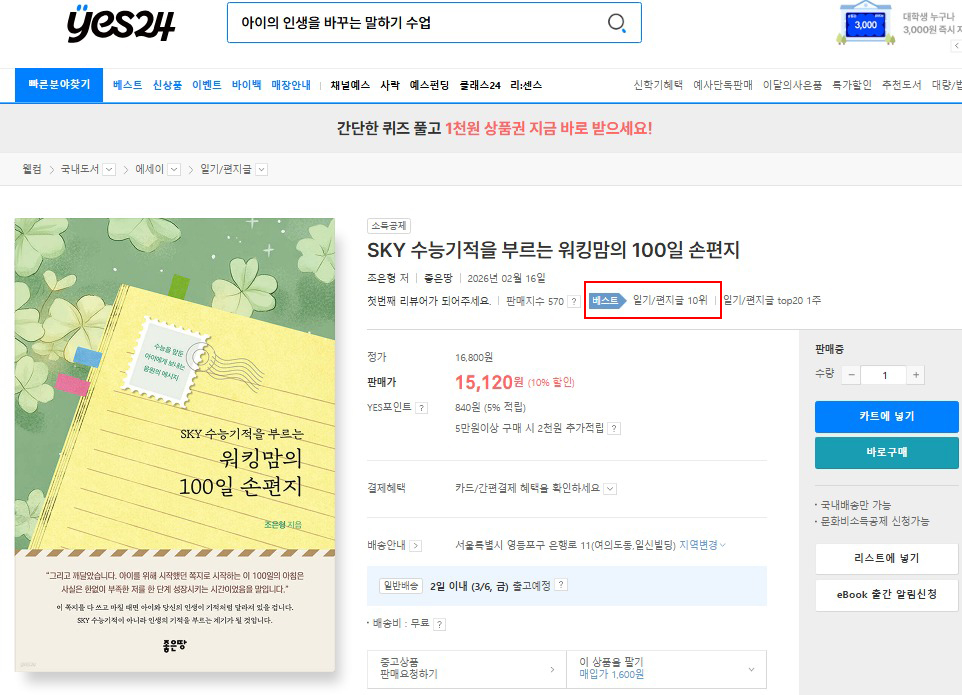Decrease quantity with the minus button
Viewport: 962px width, 695px height.
click(x=850, y=375)
